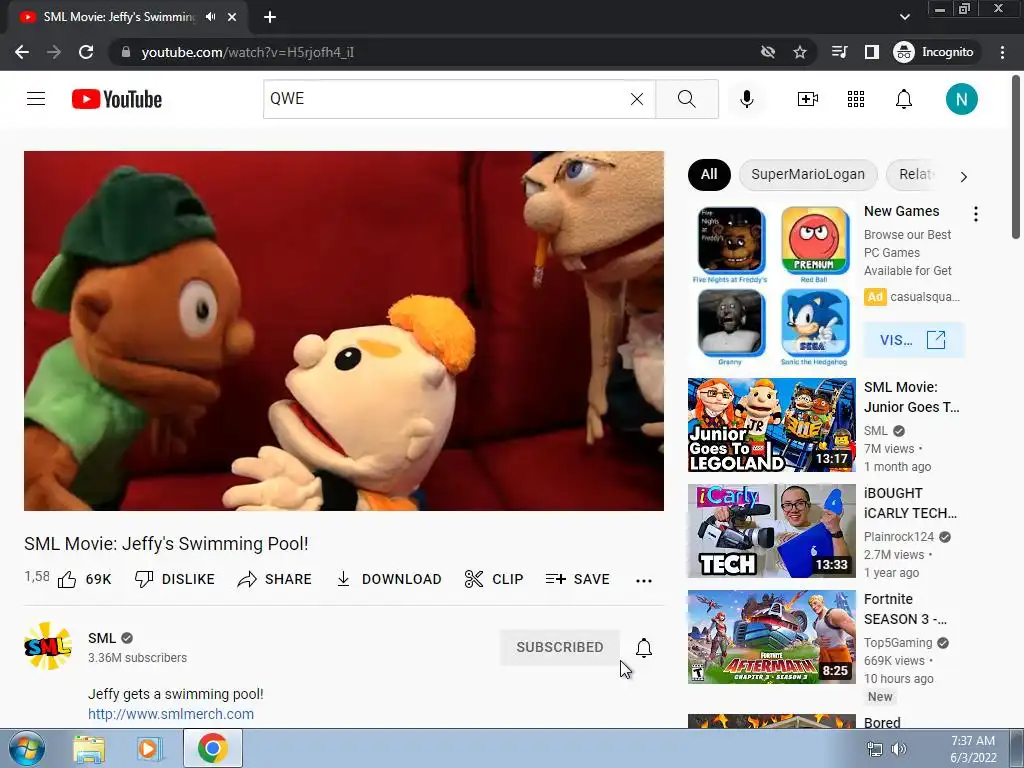Mute the tab via speaker icon
This screenshot has height=768, width=1024.
(210, 17)
